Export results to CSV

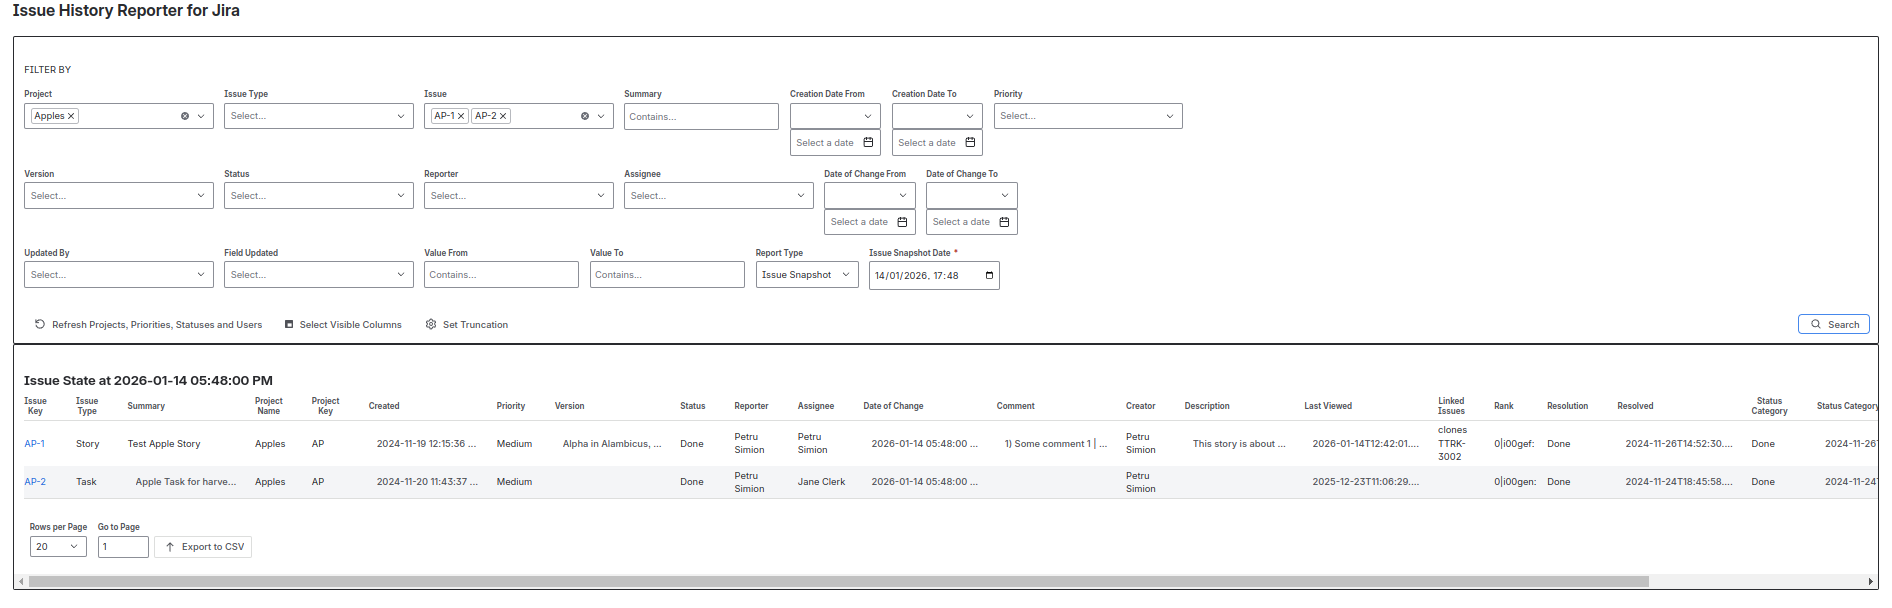coord(203,547)
